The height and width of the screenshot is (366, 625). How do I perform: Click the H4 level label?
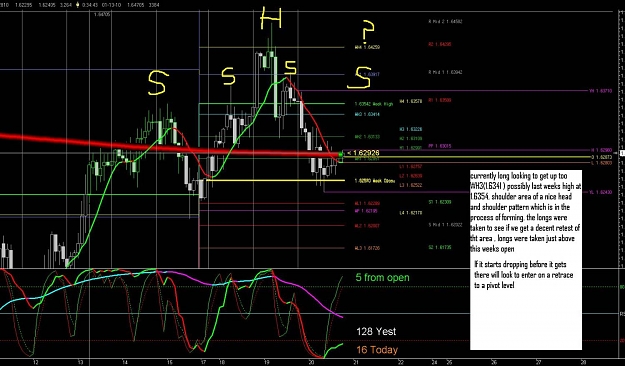[411, 101]
